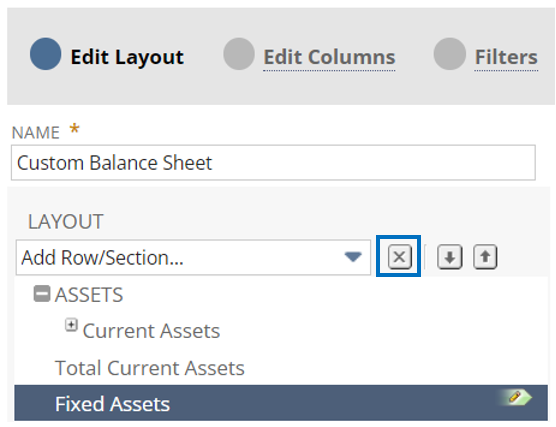Click the blue Edit Layout step circle
The height and width of the screenshot is (427, 556).
tap(45, 54)
